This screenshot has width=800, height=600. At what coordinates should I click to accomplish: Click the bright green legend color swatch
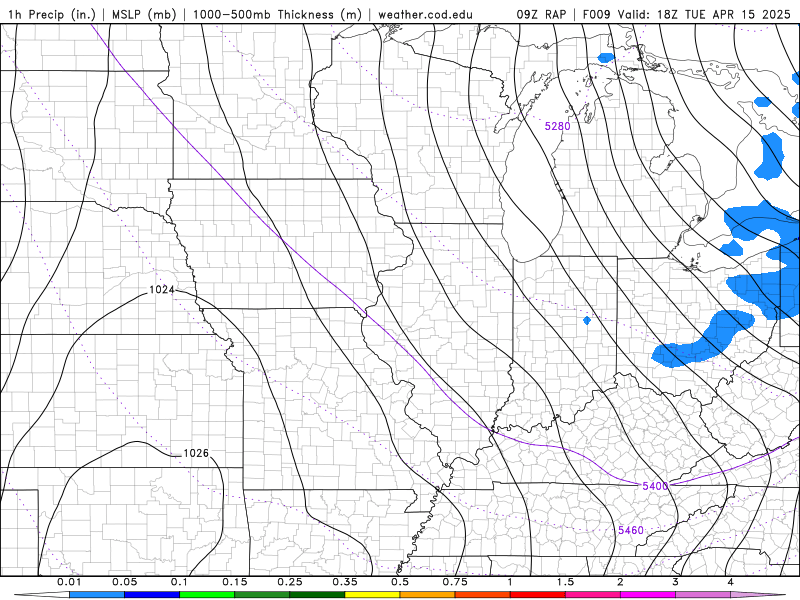(x=207, y=595)
